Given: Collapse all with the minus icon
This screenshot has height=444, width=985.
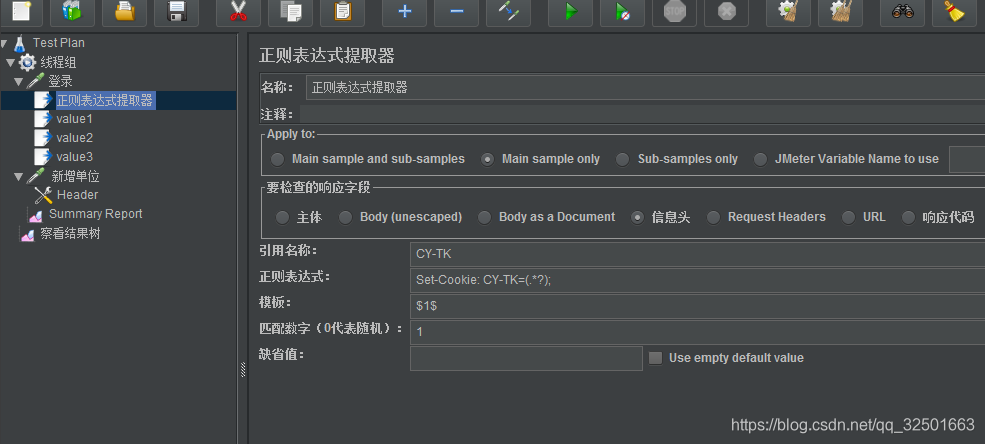Looking at the screenshot, I should tap(457, 12).
